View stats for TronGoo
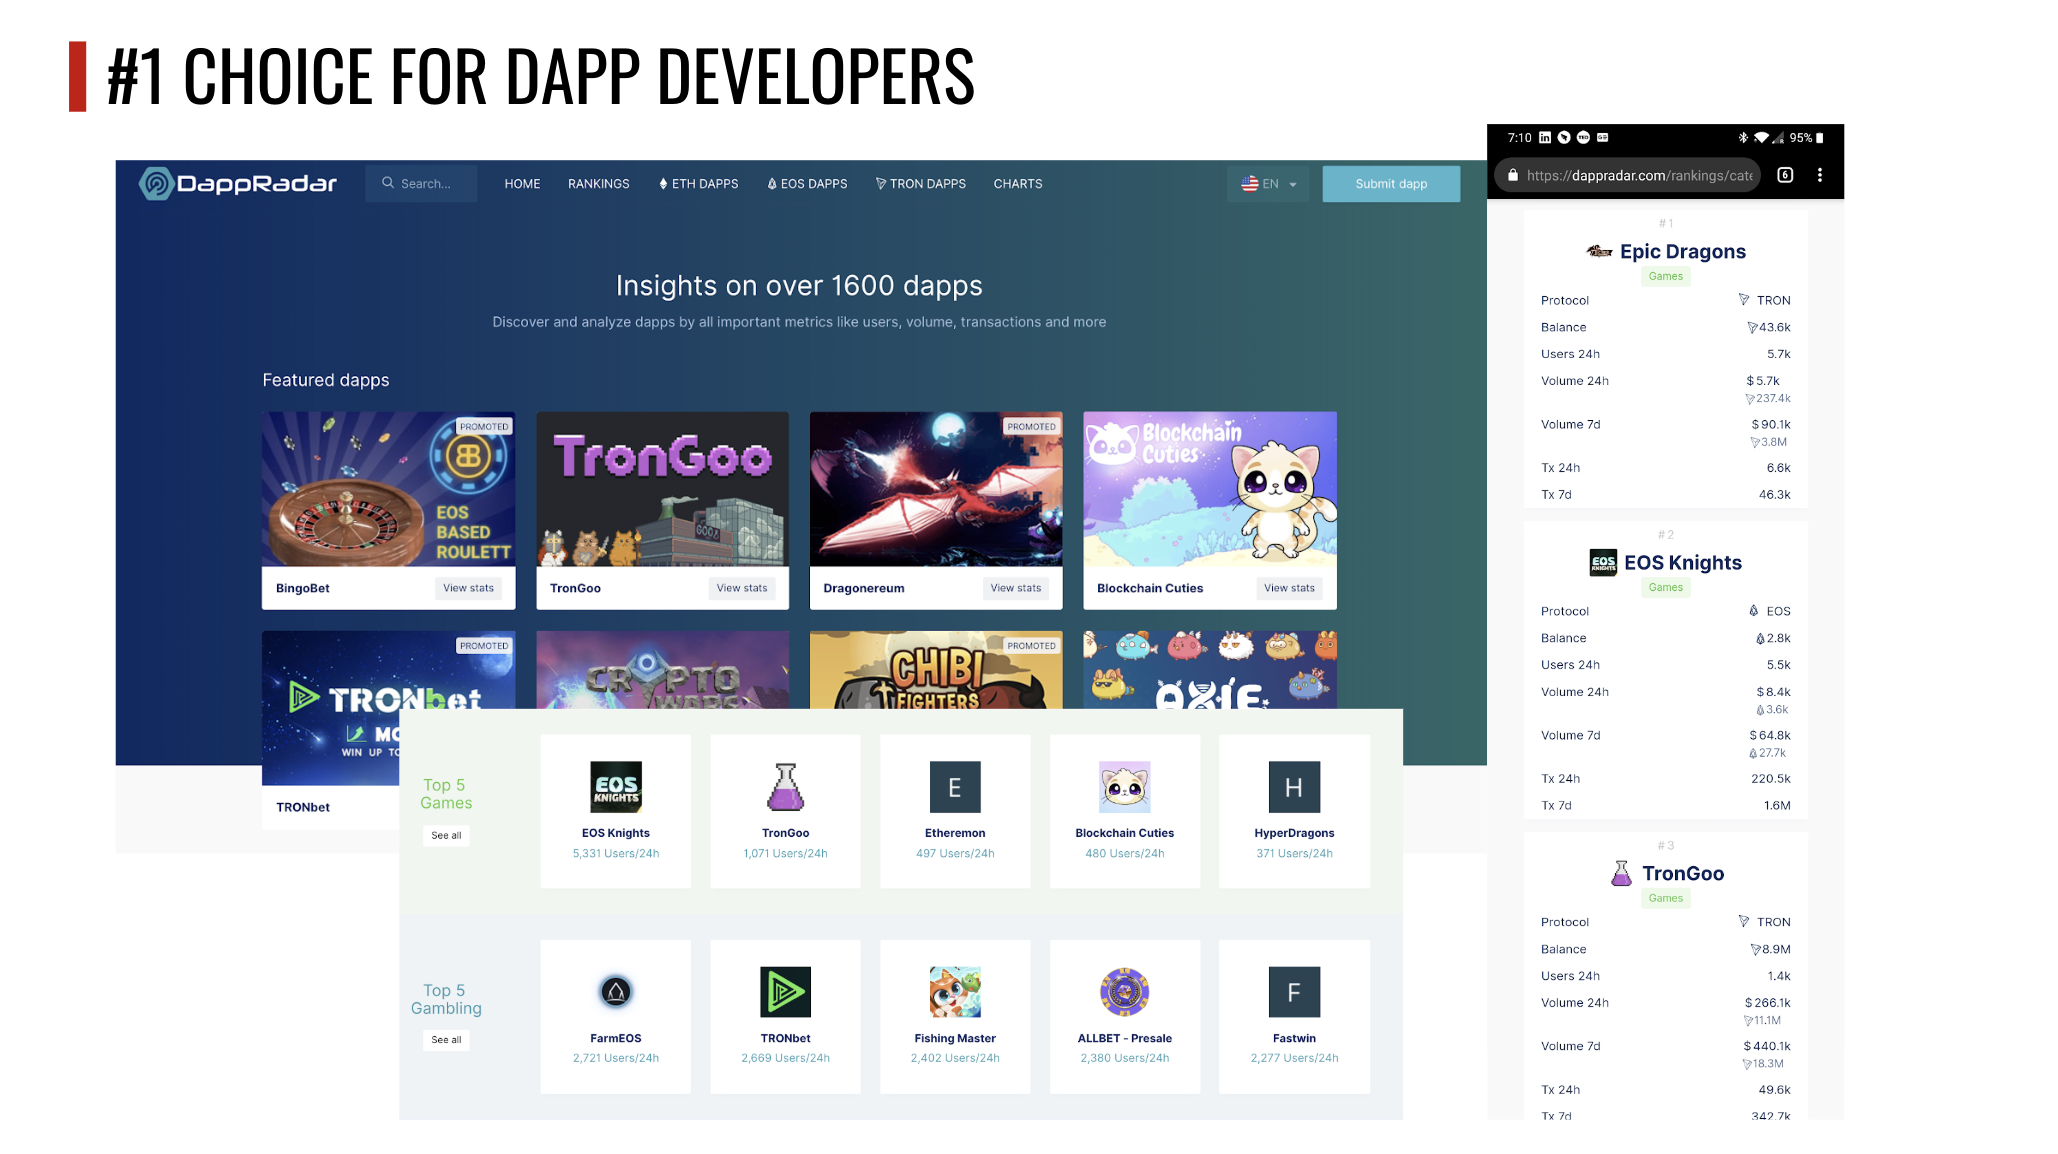Screen dimensions: 2058x1154 tap(742, 588)
